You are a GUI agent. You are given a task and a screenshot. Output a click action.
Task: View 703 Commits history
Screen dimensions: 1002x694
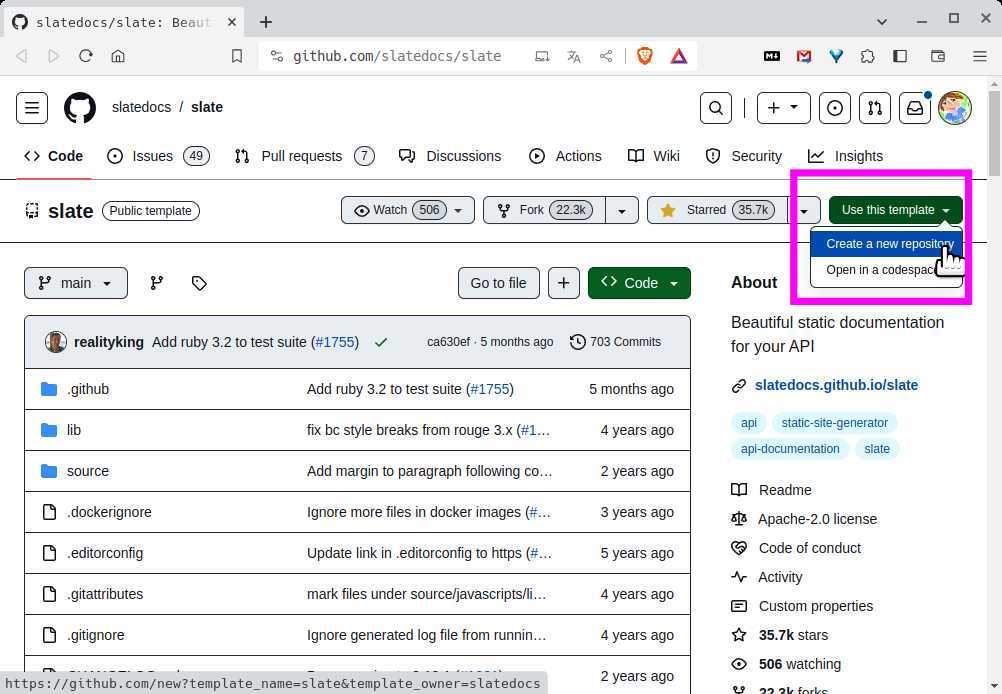[615, 342]
